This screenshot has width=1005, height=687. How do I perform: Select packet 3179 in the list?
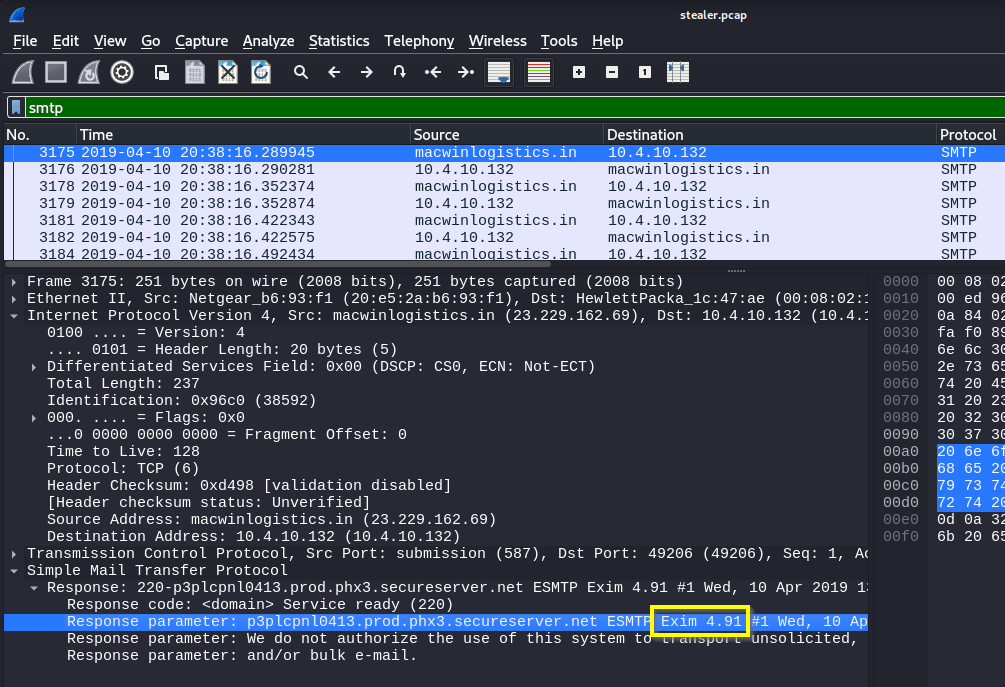coord(300,204)
